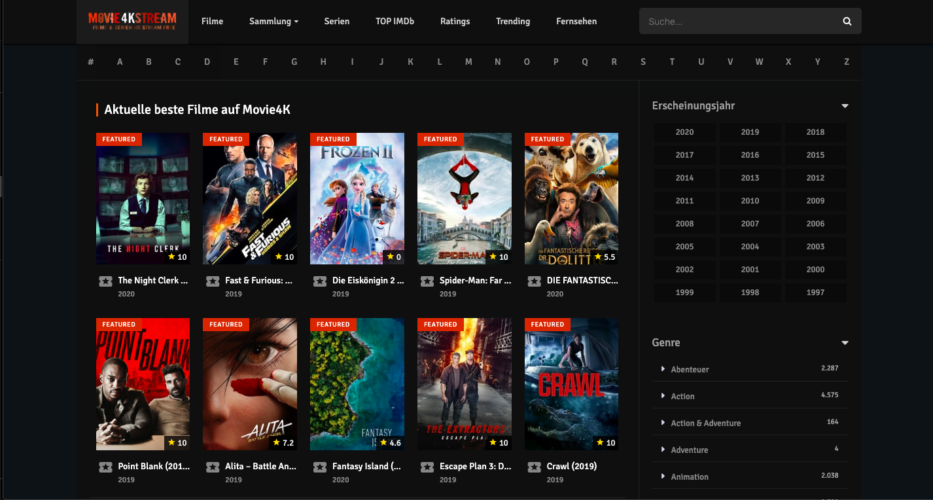Open the Sammlung dropdown menu
Screen dimensions: 933x500
pyautogui.click(x=274, y=21)
